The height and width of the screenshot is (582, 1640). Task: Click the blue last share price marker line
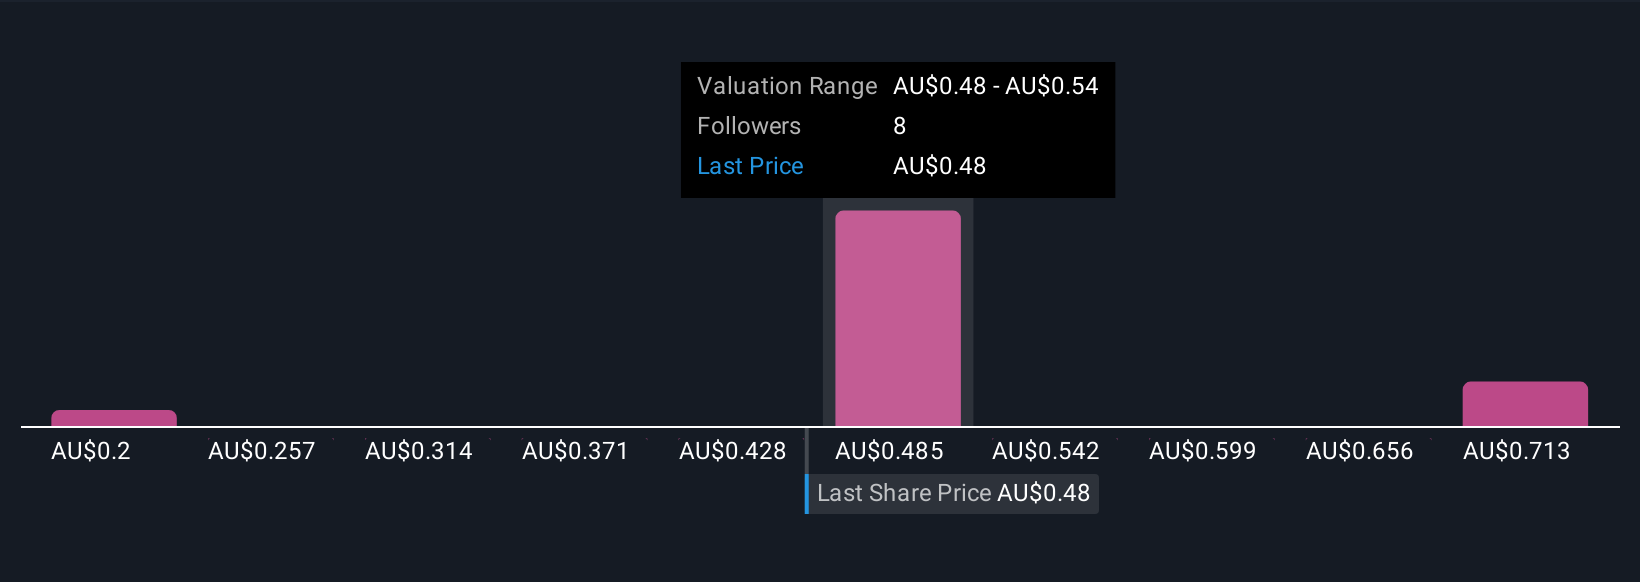coord(807,493)
